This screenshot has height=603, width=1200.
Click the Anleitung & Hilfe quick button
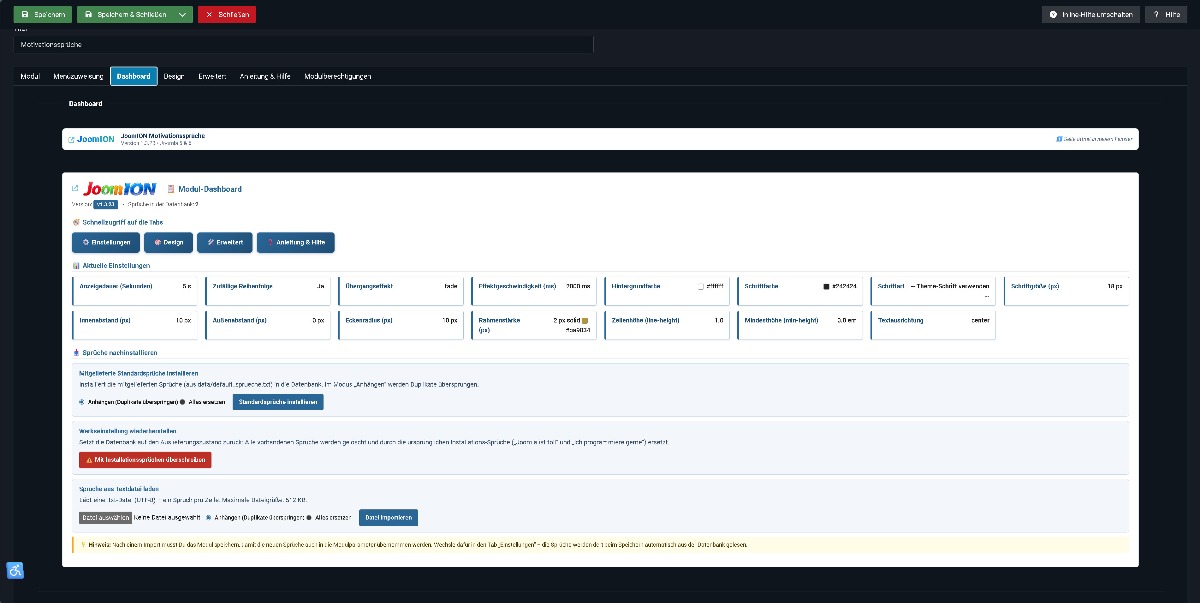pyautogui.click(x=296, y=242)
